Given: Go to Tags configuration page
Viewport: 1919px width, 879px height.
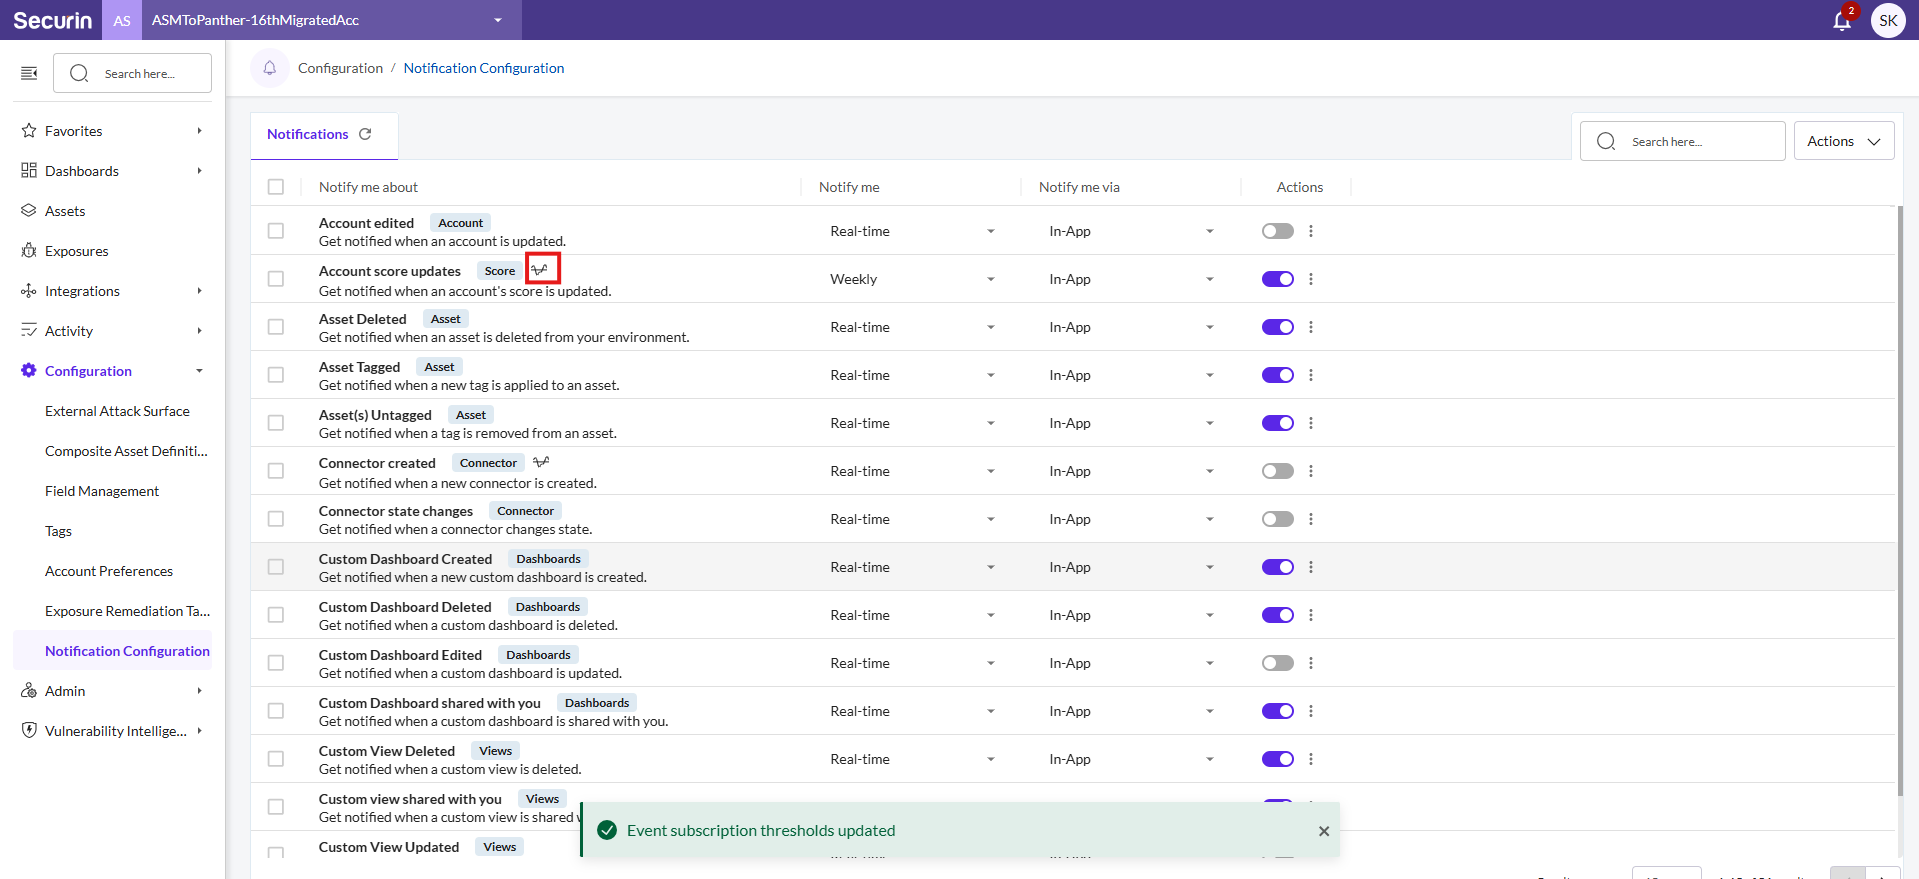Looking at the screenshot, I should (58, 531).
